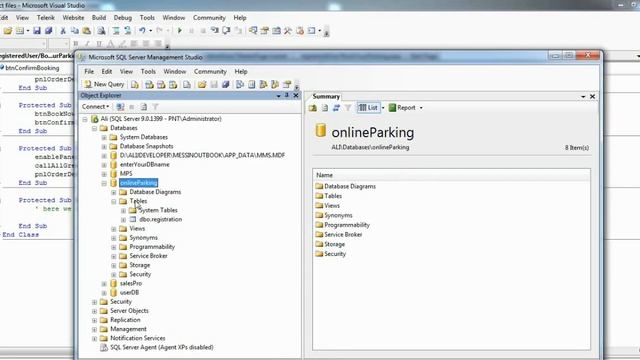Expand the dbo.registration table node
Image resolution: width=640 pixels, height=360 pixels.
[x=123, y=220]
